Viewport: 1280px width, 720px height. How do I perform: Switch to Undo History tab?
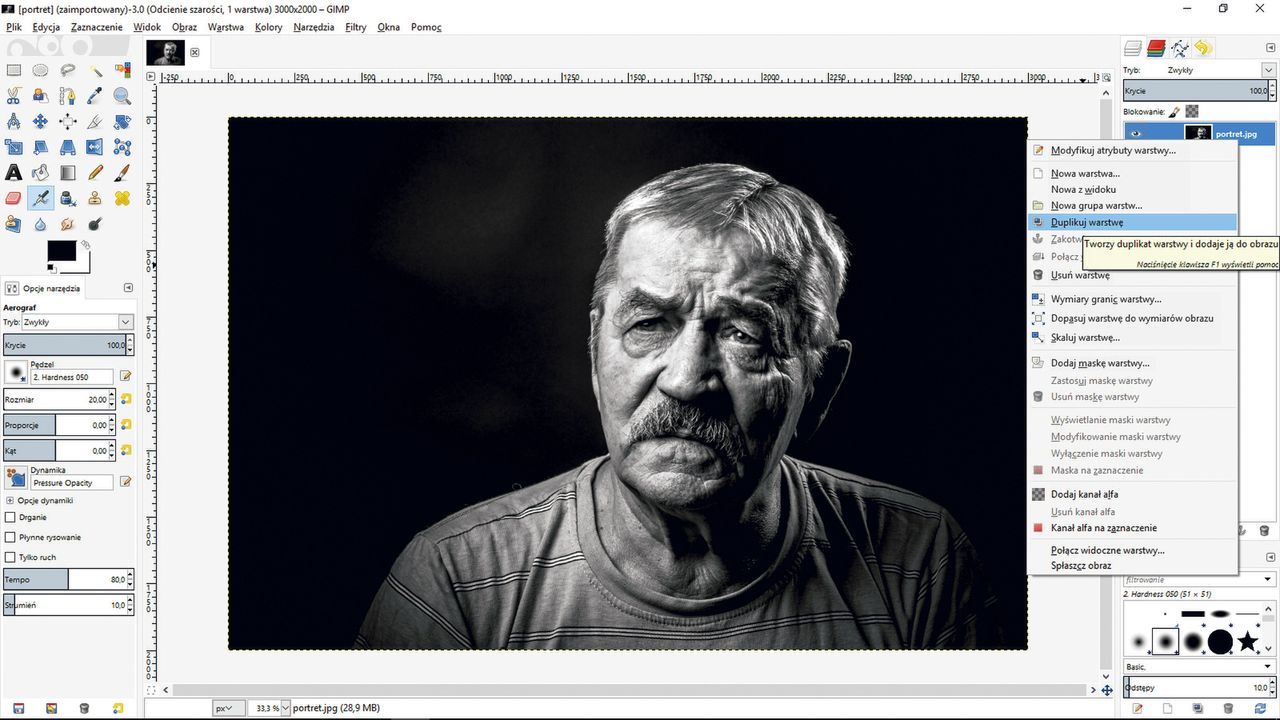coord(1203,48)
